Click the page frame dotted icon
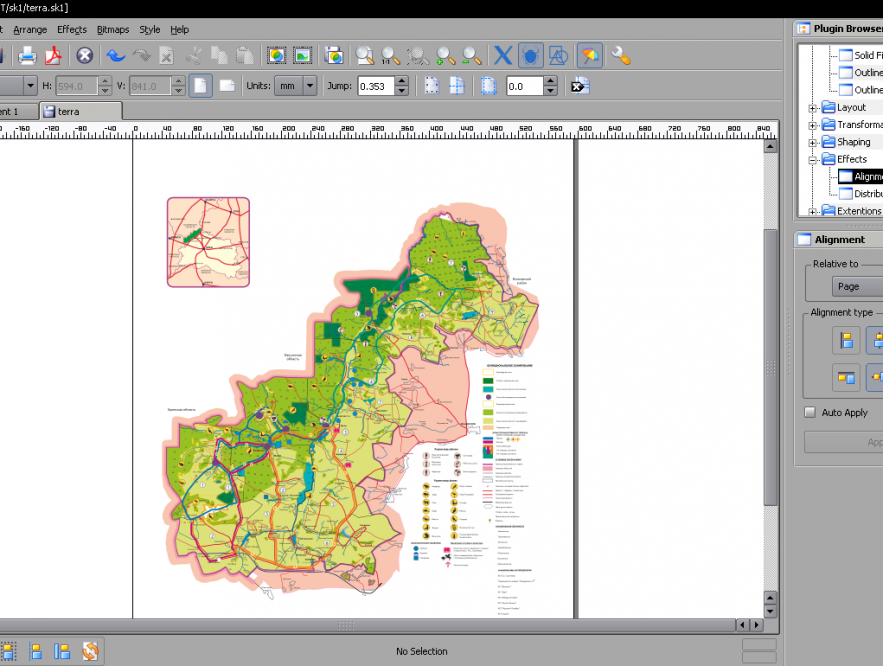This screenshot has width=883, height=666. [431, 86]
